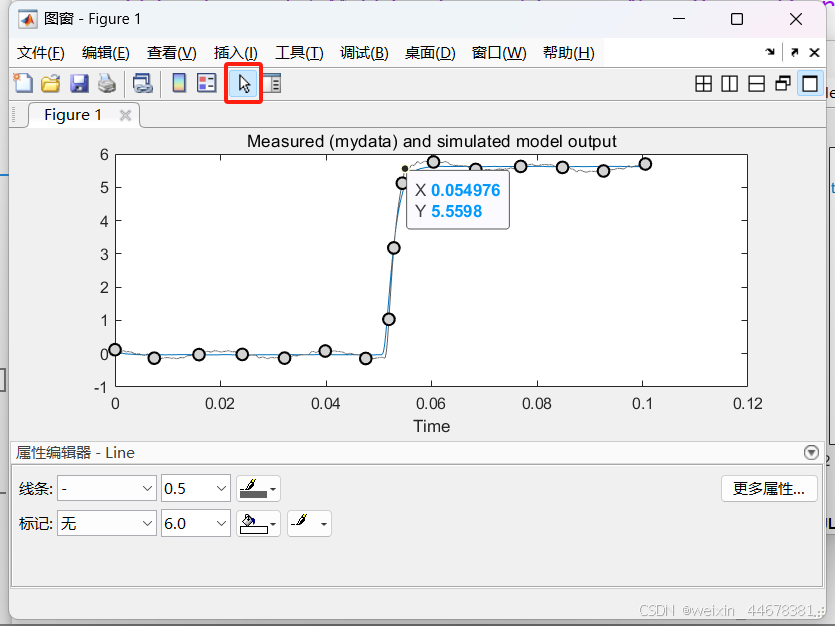Maximize the single figure layout

pyautogui.click(x=810, y=84)
